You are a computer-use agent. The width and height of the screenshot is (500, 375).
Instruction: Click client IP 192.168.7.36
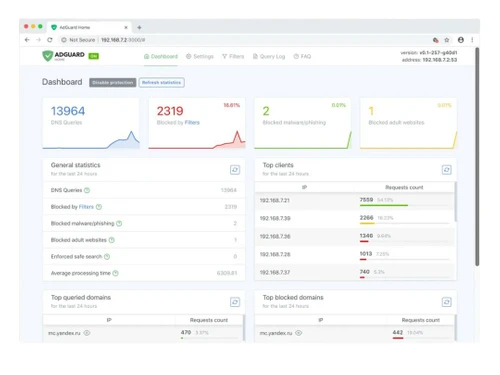pyautogui.click(x=275, y=237)
